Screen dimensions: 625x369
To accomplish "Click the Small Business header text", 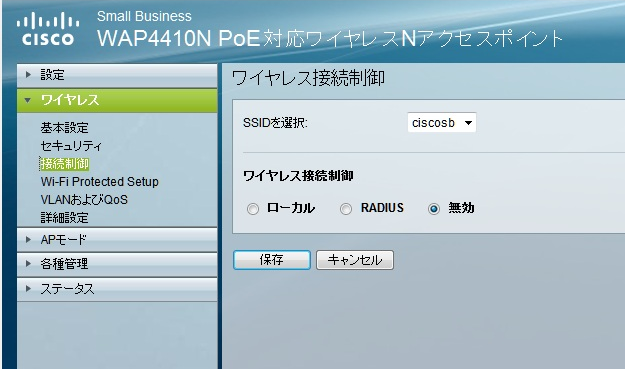I will tap(144, 16).
